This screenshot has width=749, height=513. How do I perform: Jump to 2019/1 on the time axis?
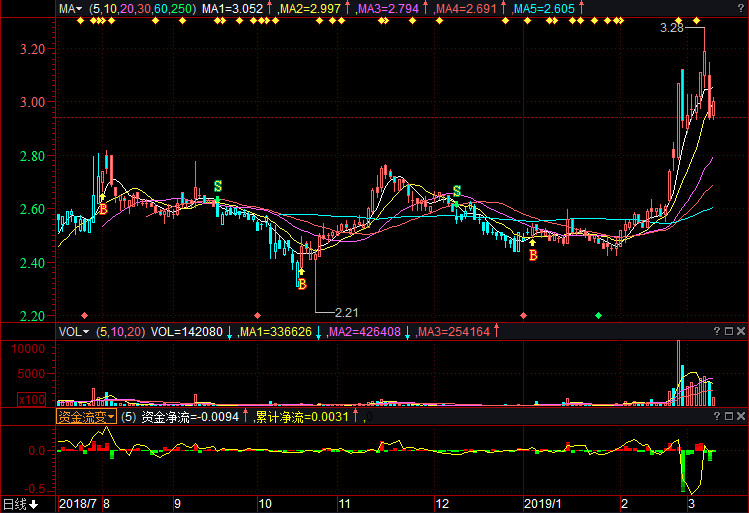[543, 503]
